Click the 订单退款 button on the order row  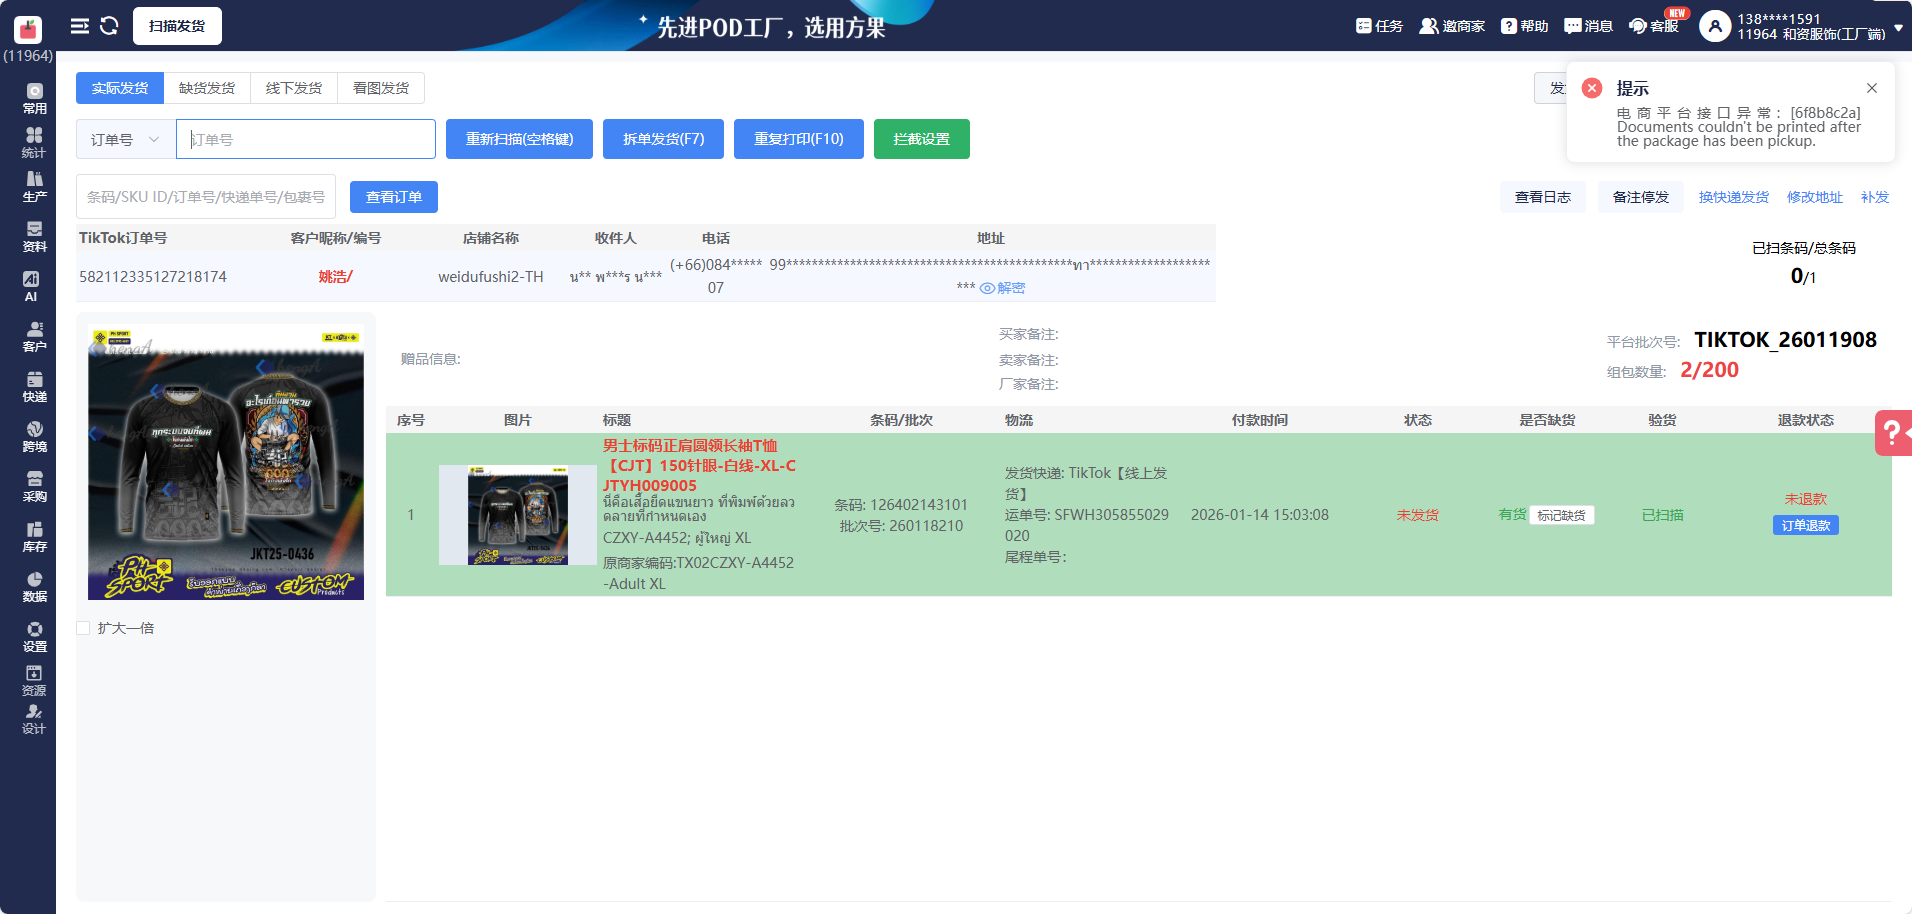(1805, 525)
